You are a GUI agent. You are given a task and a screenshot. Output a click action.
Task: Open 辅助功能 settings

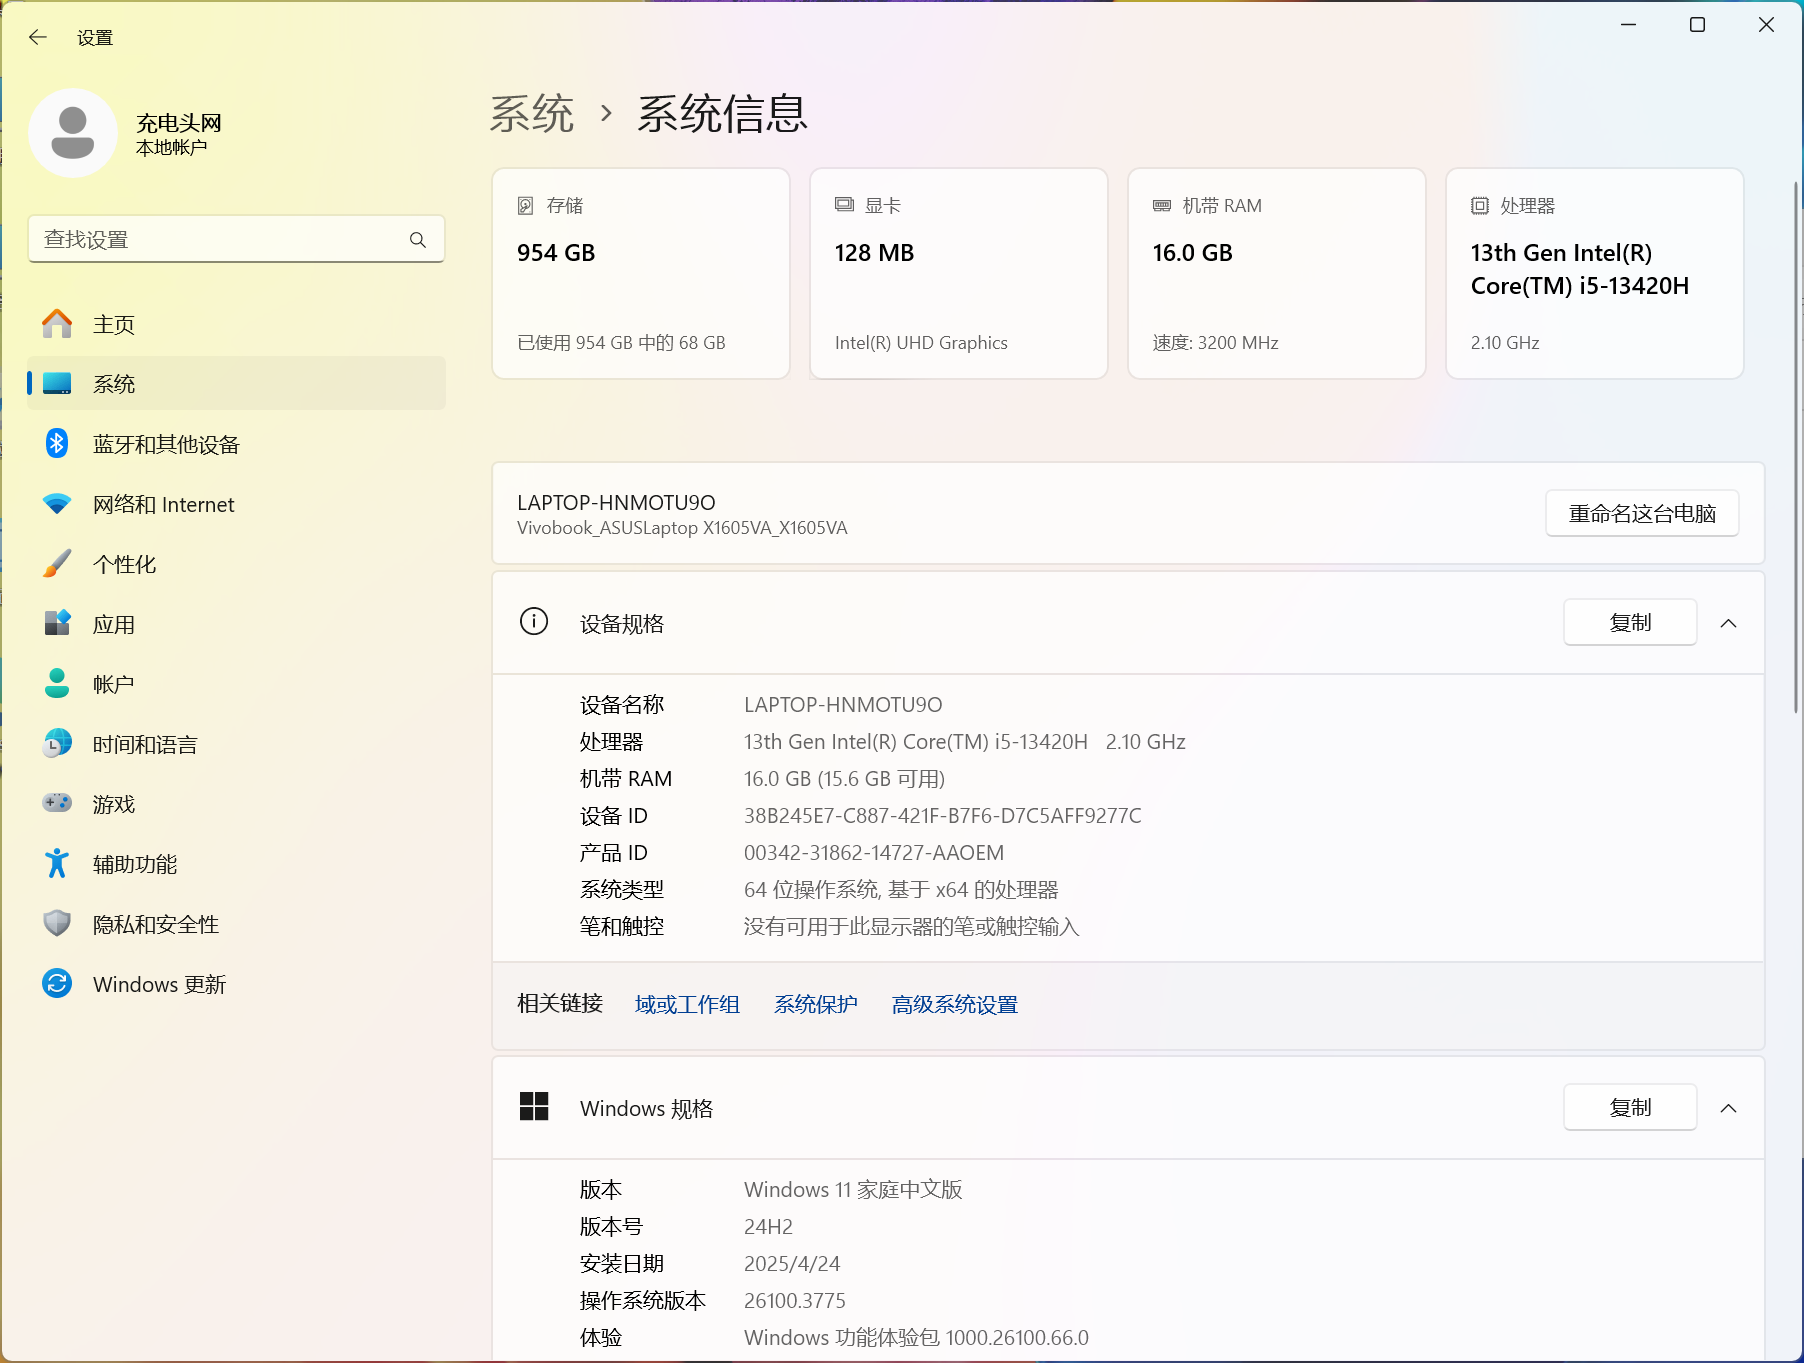coord(236,864)
